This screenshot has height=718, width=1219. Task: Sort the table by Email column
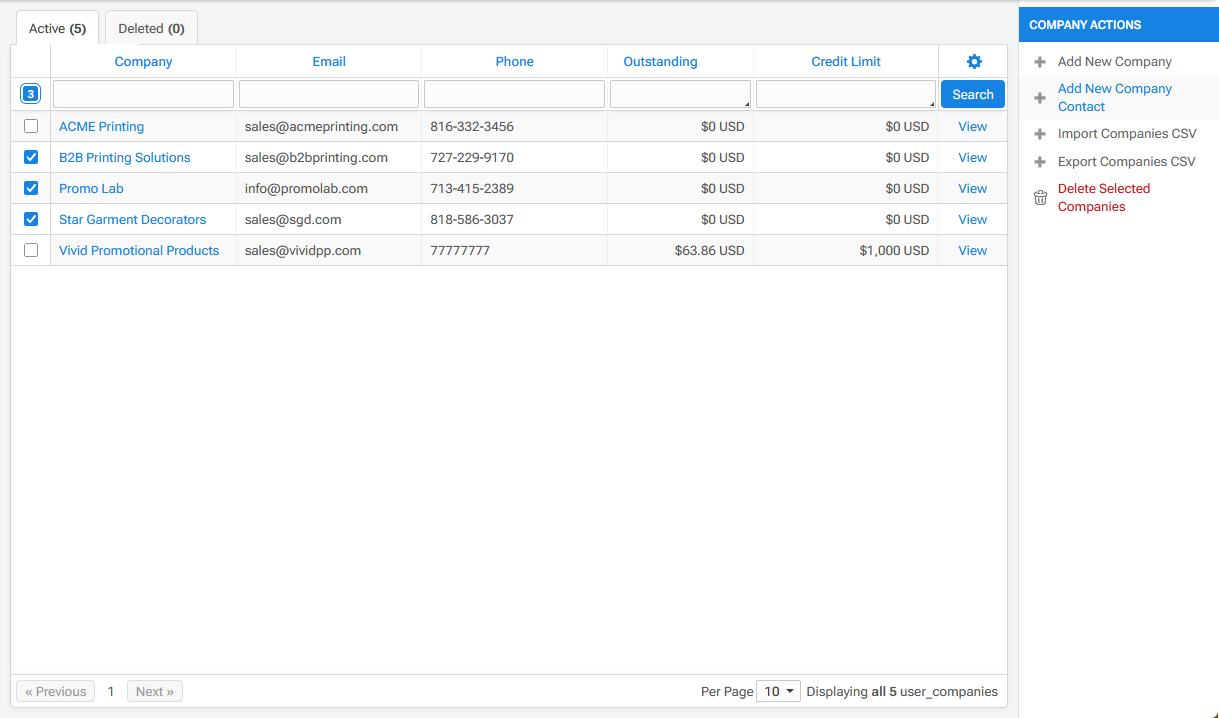(x=329, y=62)
